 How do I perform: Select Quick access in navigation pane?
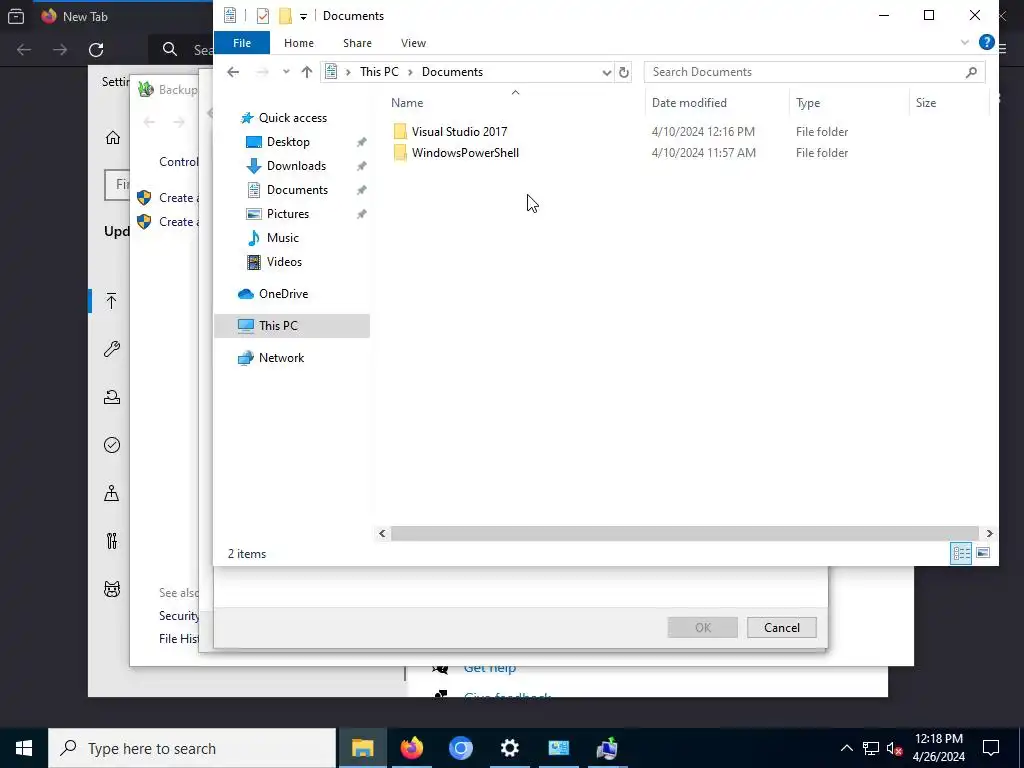293,118
